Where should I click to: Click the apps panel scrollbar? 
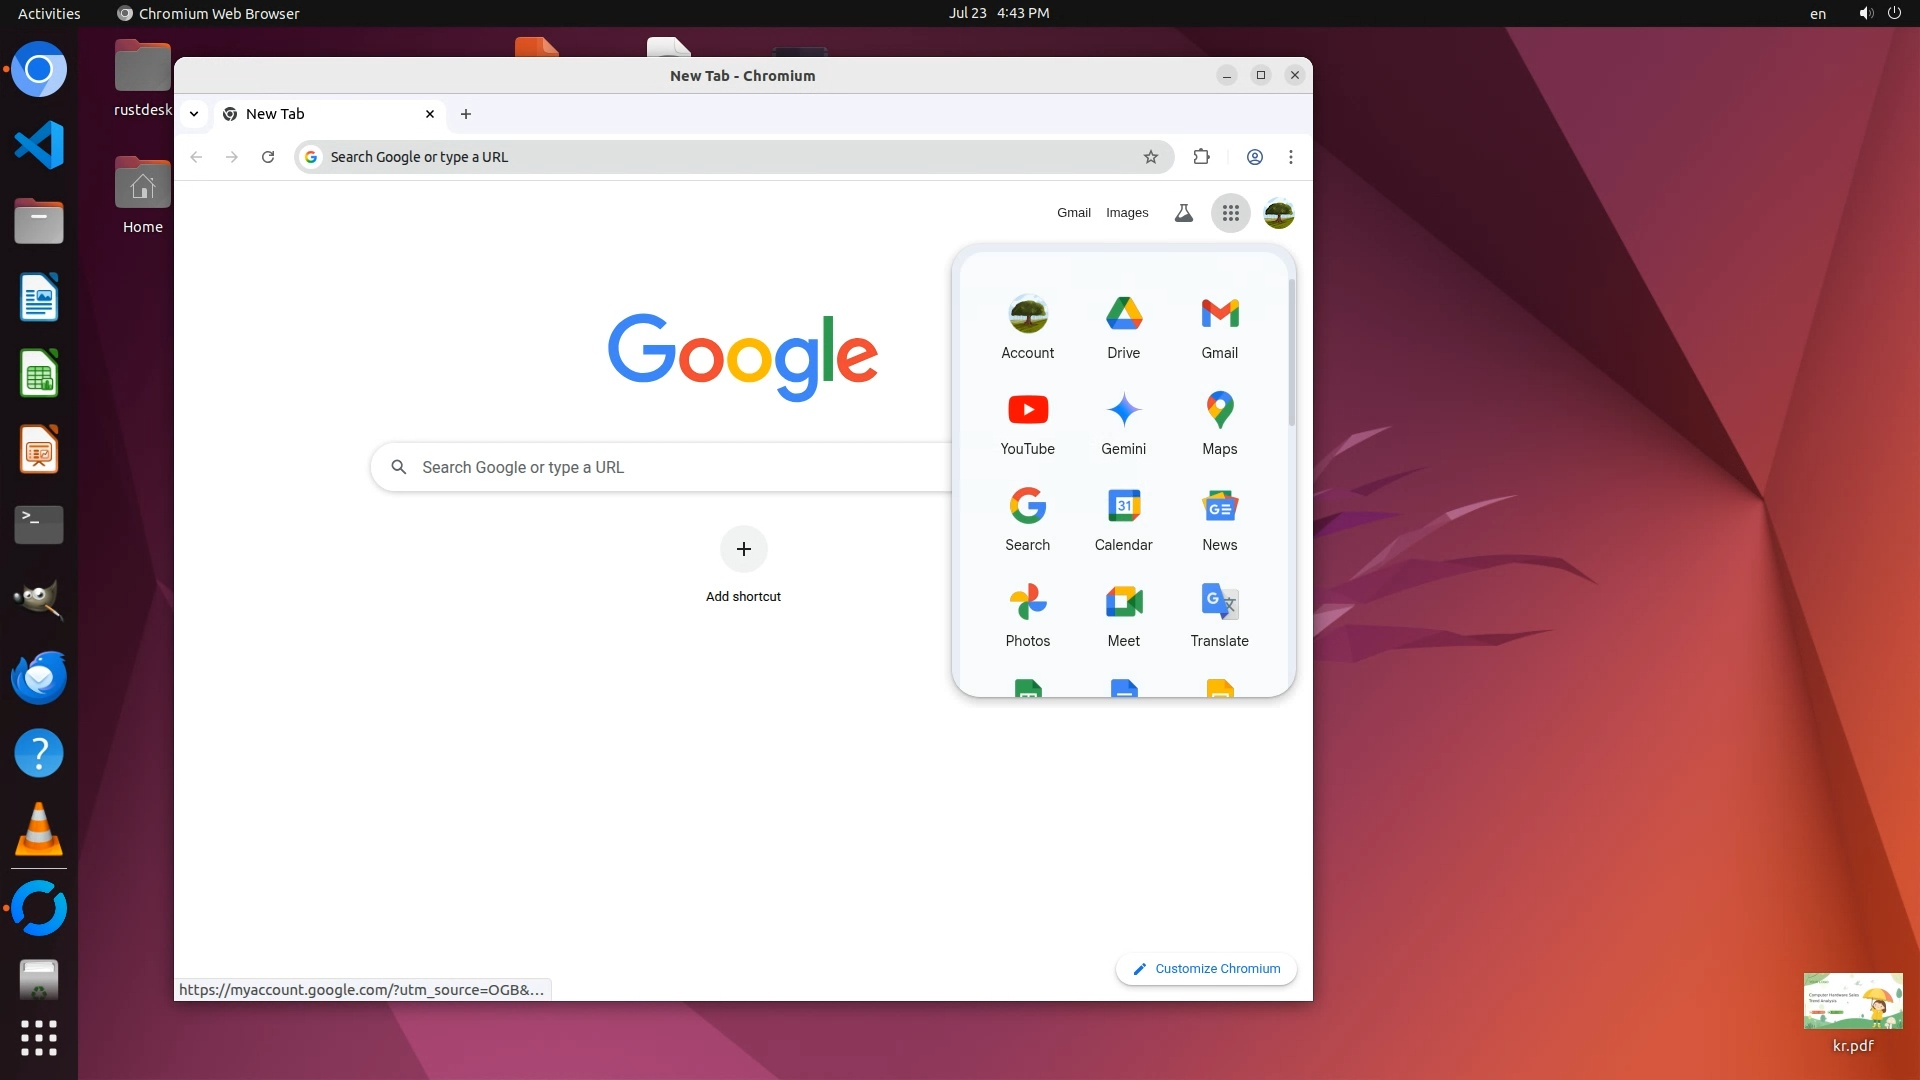(1291, 353)
